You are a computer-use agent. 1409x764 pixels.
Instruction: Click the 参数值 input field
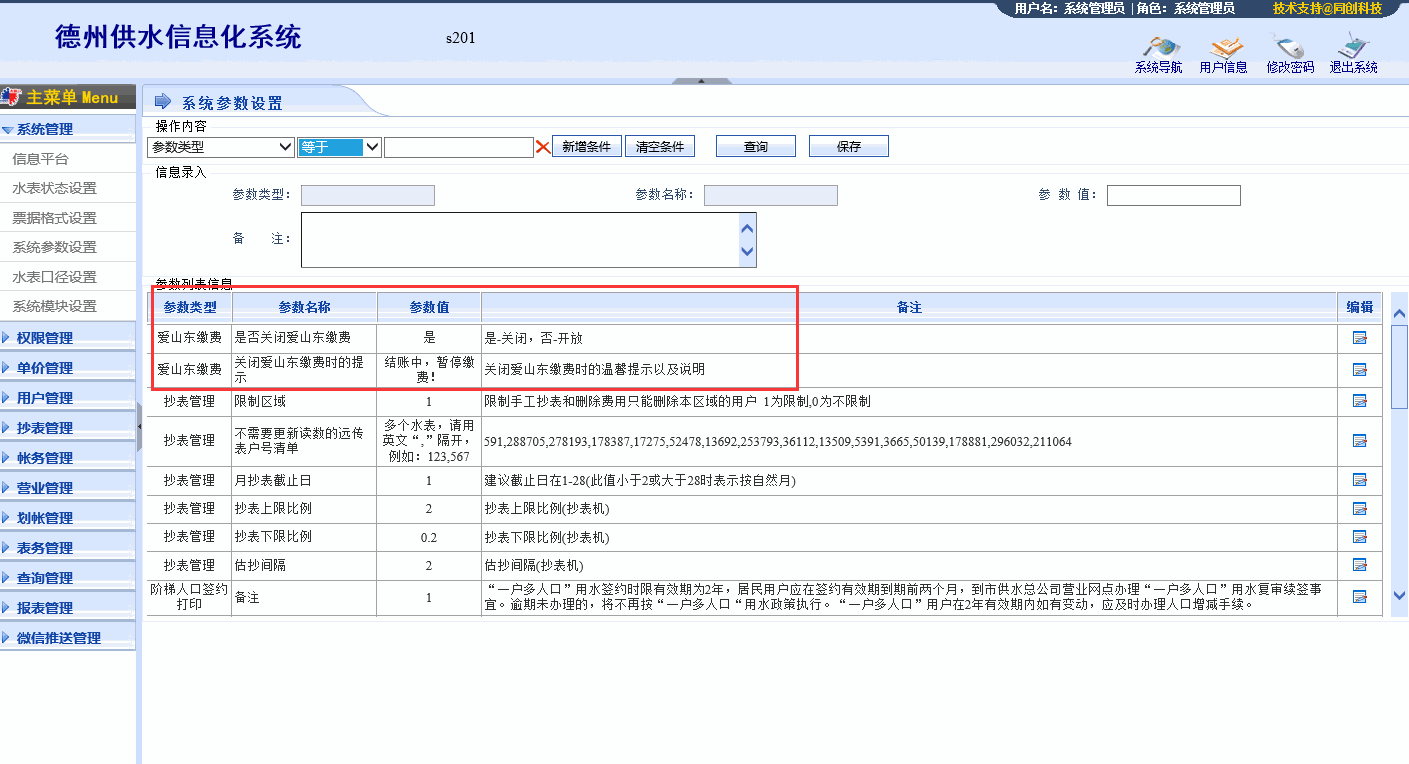[x=1173, y=195]
